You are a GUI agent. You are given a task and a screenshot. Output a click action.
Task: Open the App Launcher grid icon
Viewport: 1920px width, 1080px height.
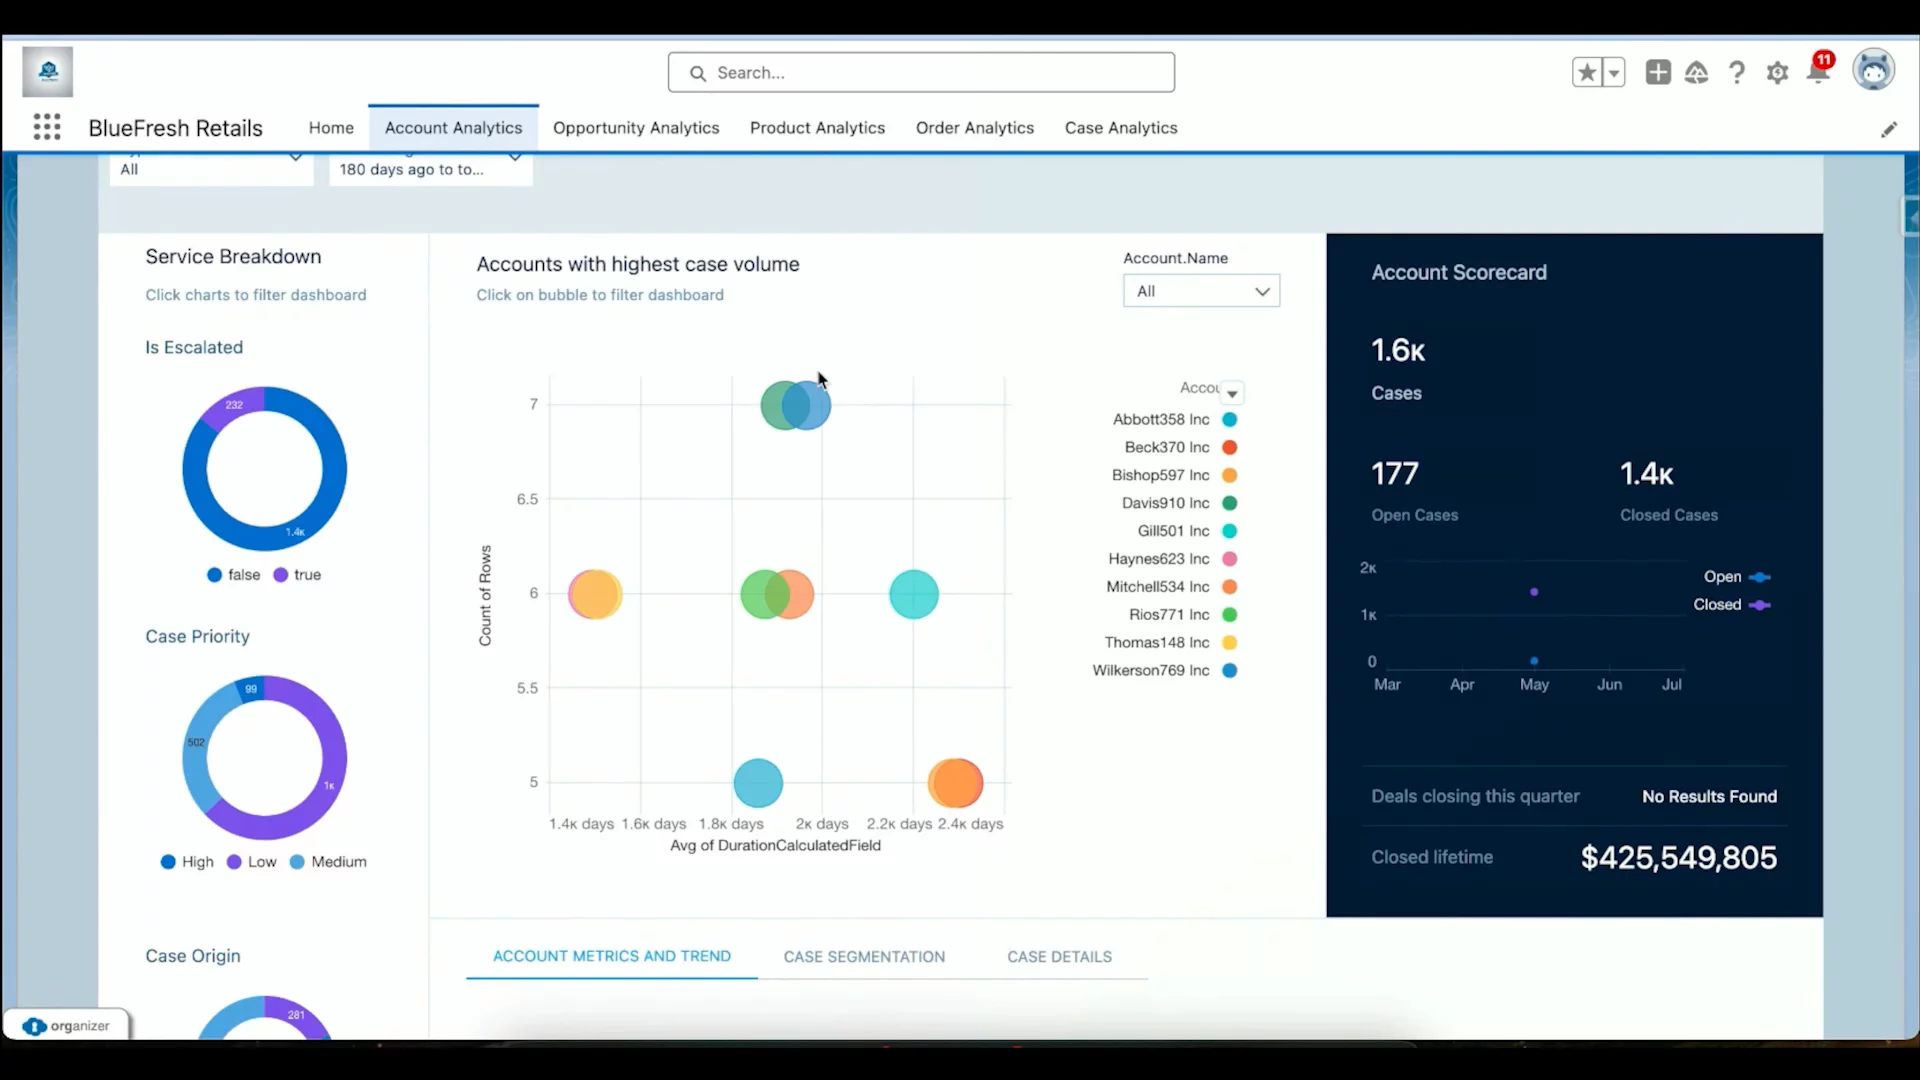point(46,127)
